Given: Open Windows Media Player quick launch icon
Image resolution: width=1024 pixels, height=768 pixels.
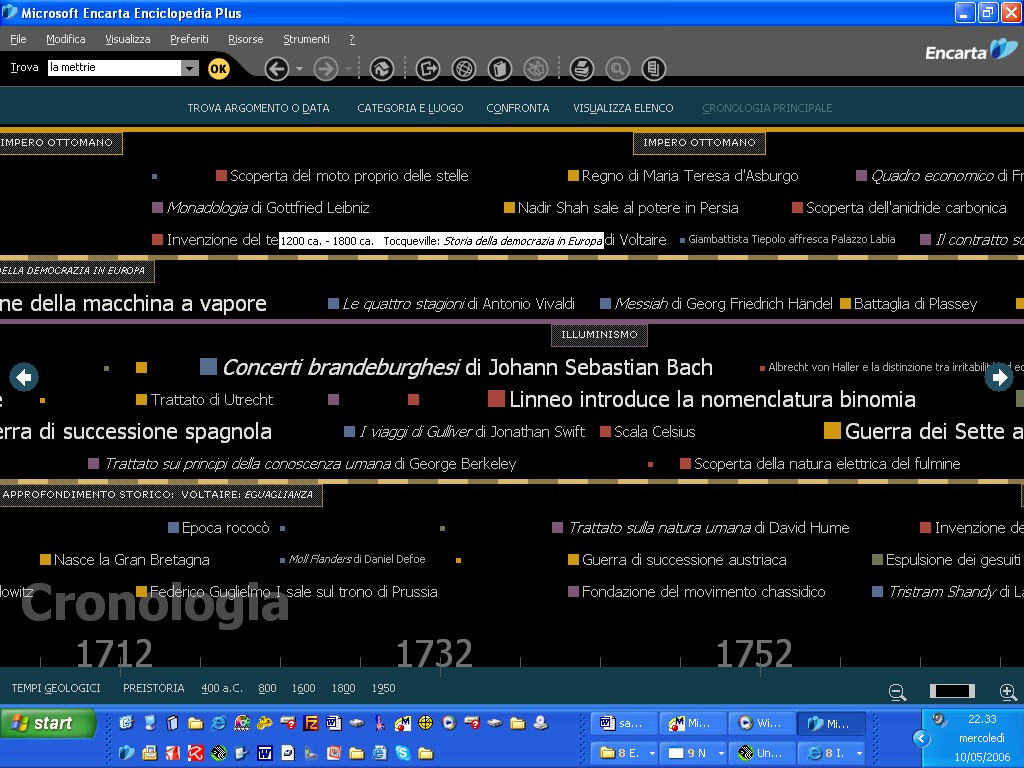Looking at the screenshot, I should coord(449,723).
